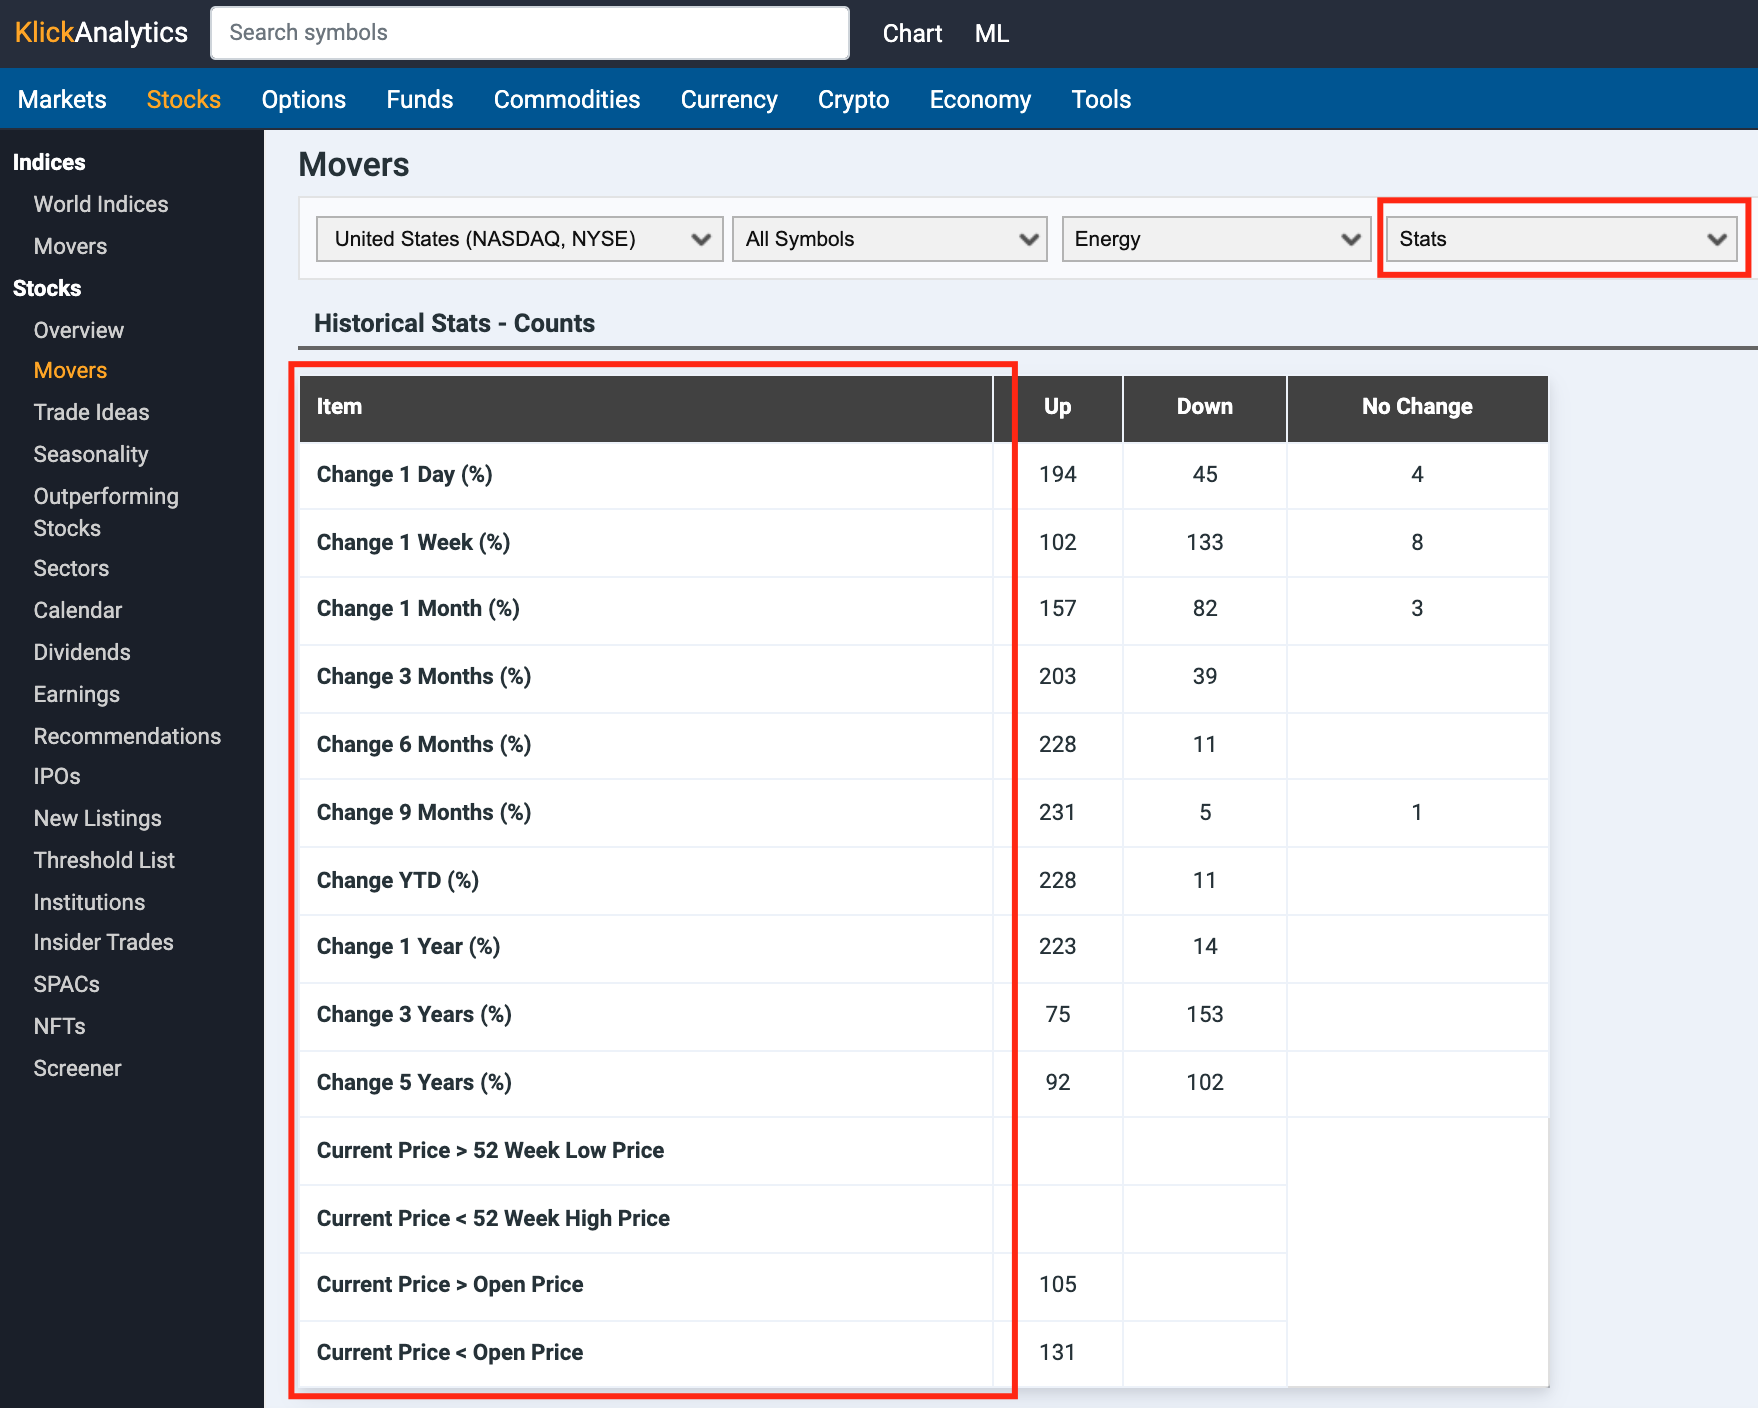Open SPACs in sidebar
Image resolution: width=1758 pixels, height=1408 pixels.
click(x=66, y=984)
